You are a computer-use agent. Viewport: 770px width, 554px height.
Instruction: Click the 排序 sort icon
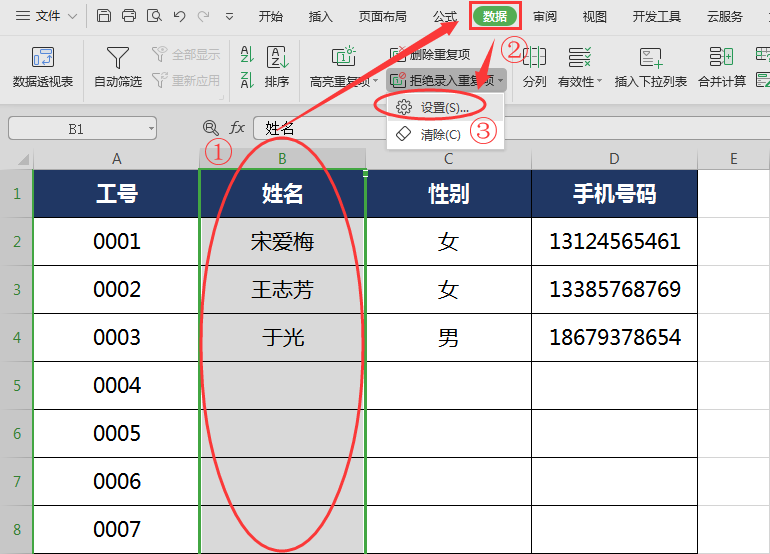[x=277, y=57]
